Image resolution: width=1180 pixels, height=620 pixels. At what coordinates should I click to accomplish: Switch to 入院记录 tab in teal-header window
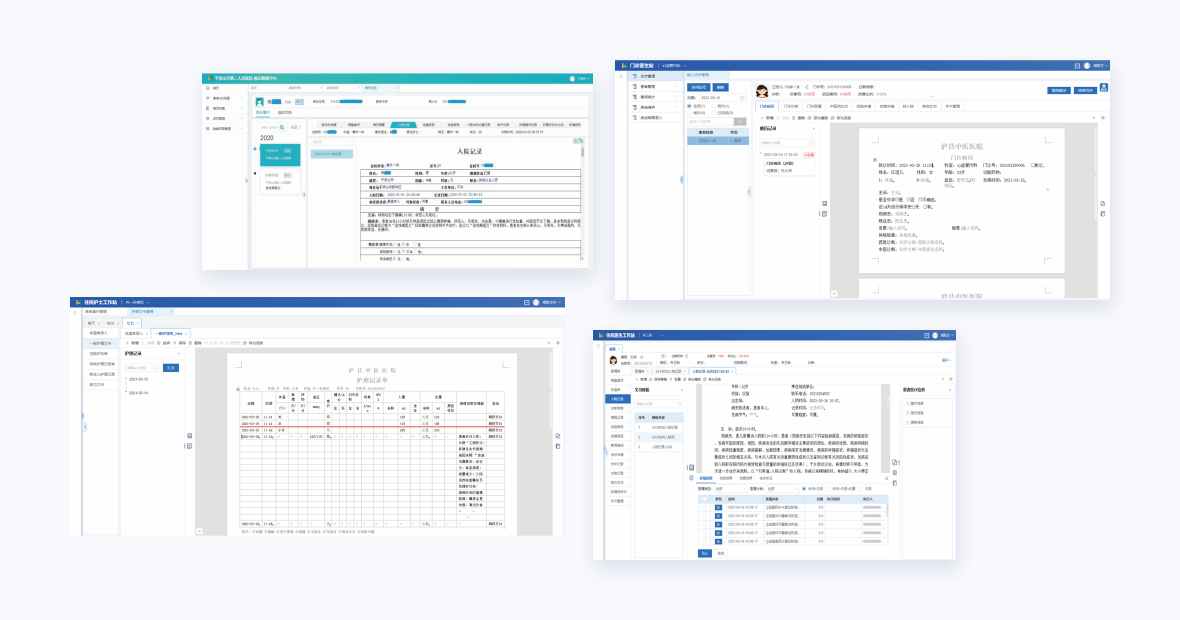(403, 124)
